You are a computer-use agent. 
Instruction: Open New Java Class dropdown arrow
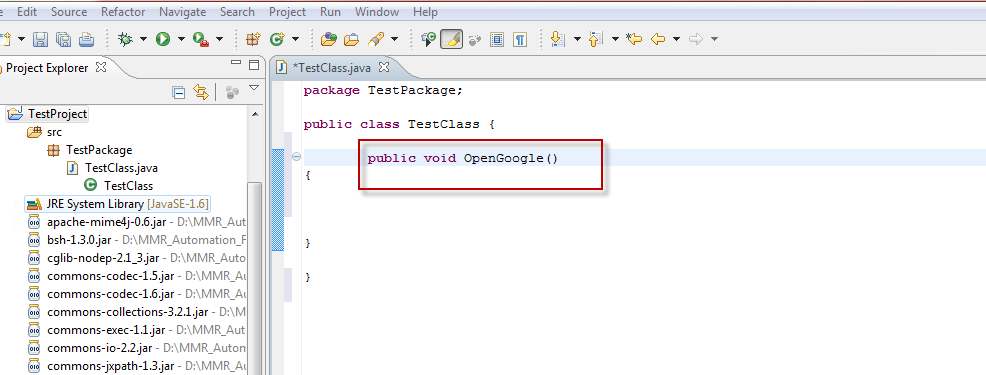pos(295,40)
